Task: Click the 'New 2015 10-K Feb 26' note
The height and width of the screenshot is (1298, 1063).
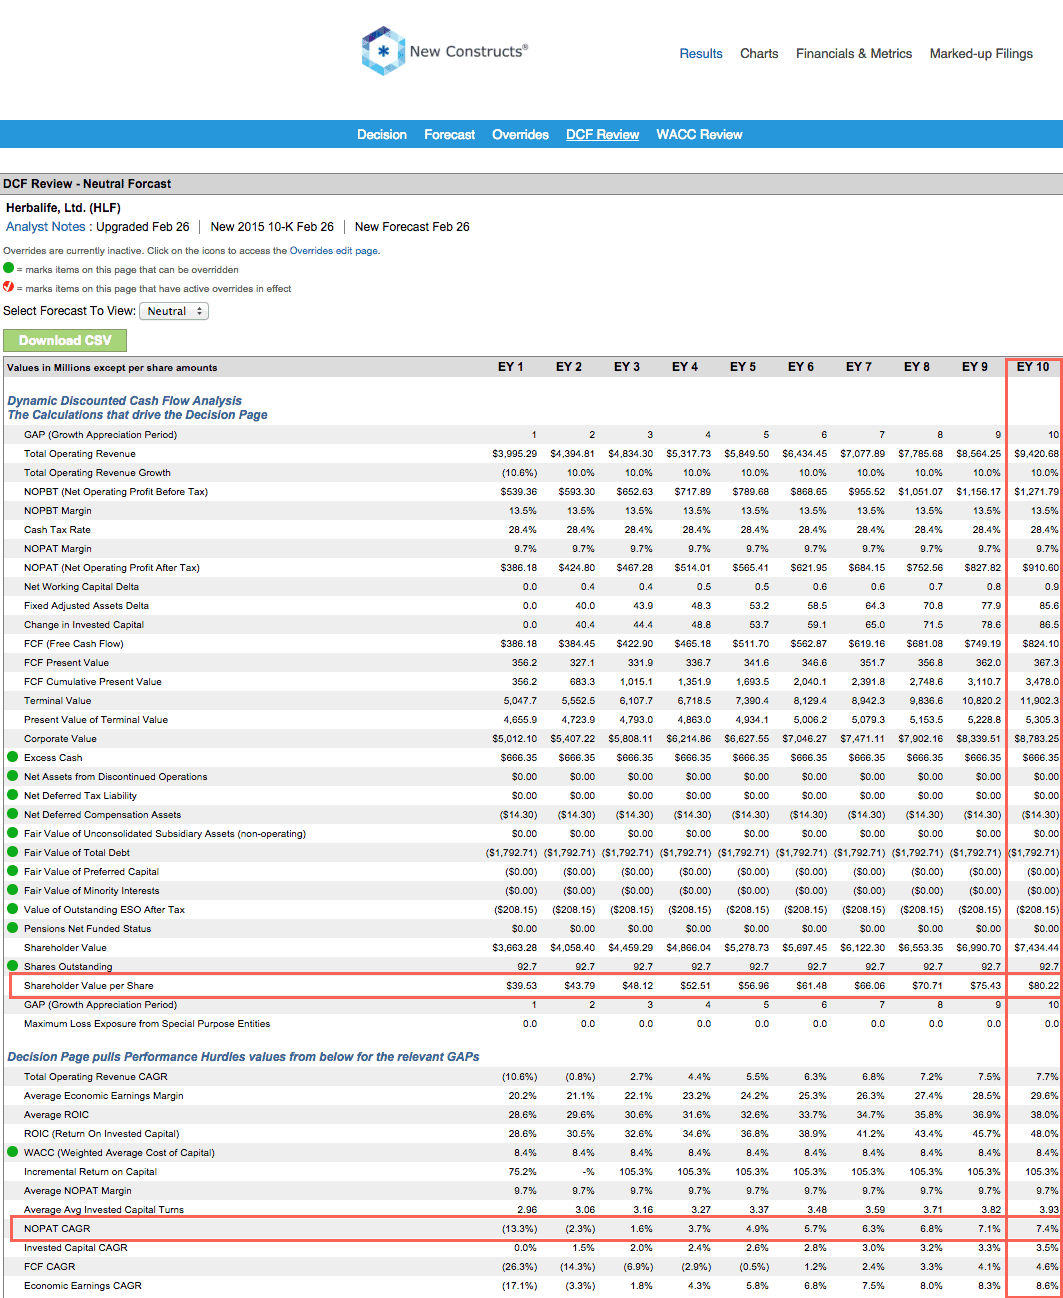Action: pos(272,227)
